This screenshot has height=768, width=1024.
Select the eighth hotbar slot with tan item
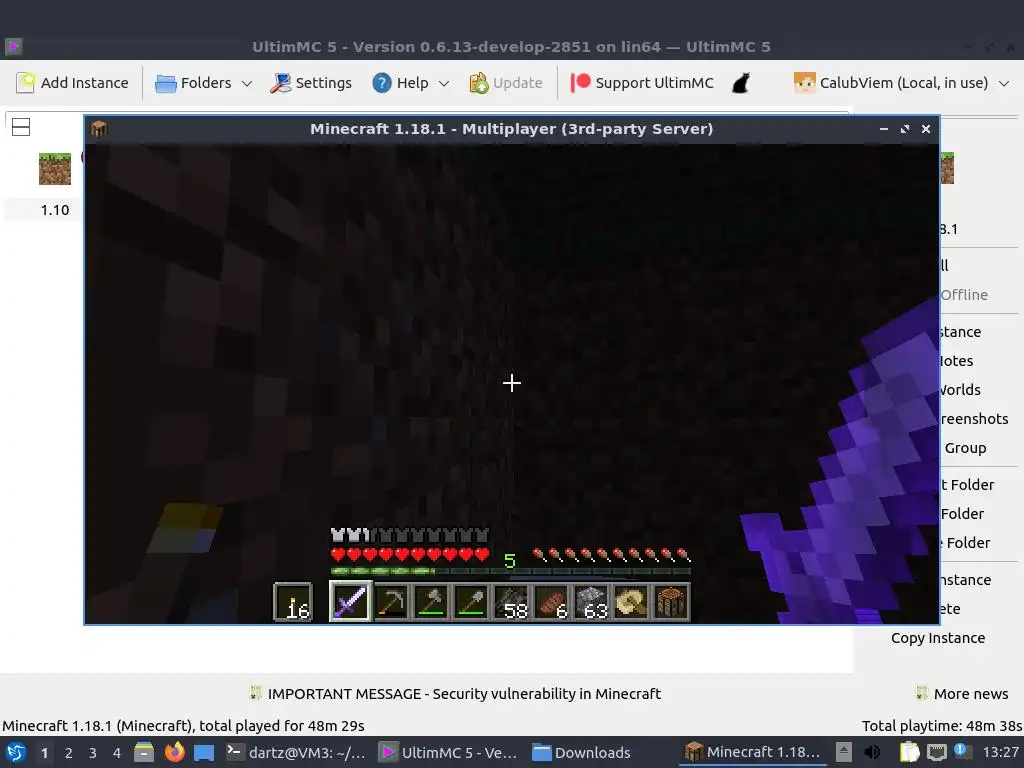(x=632, y=601)
